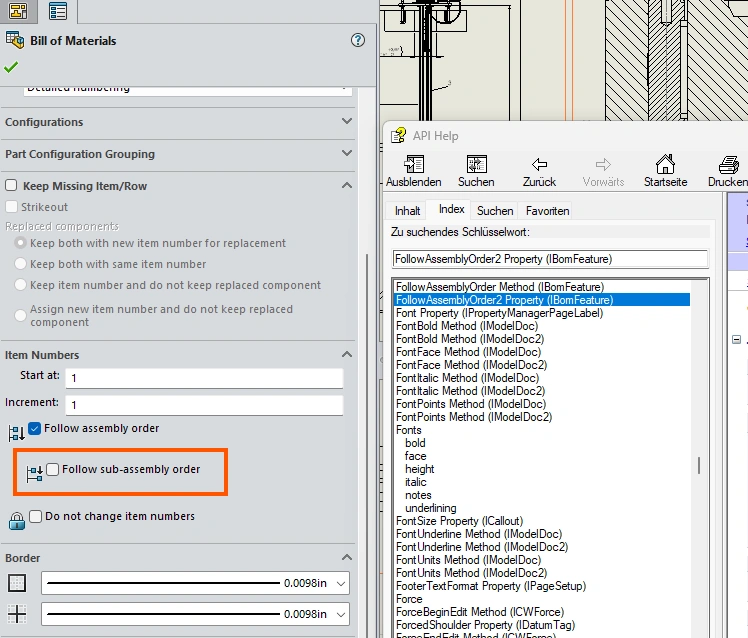
Task: Select FontBold Method (IModelDoc) entry
Action: (466, 326)
